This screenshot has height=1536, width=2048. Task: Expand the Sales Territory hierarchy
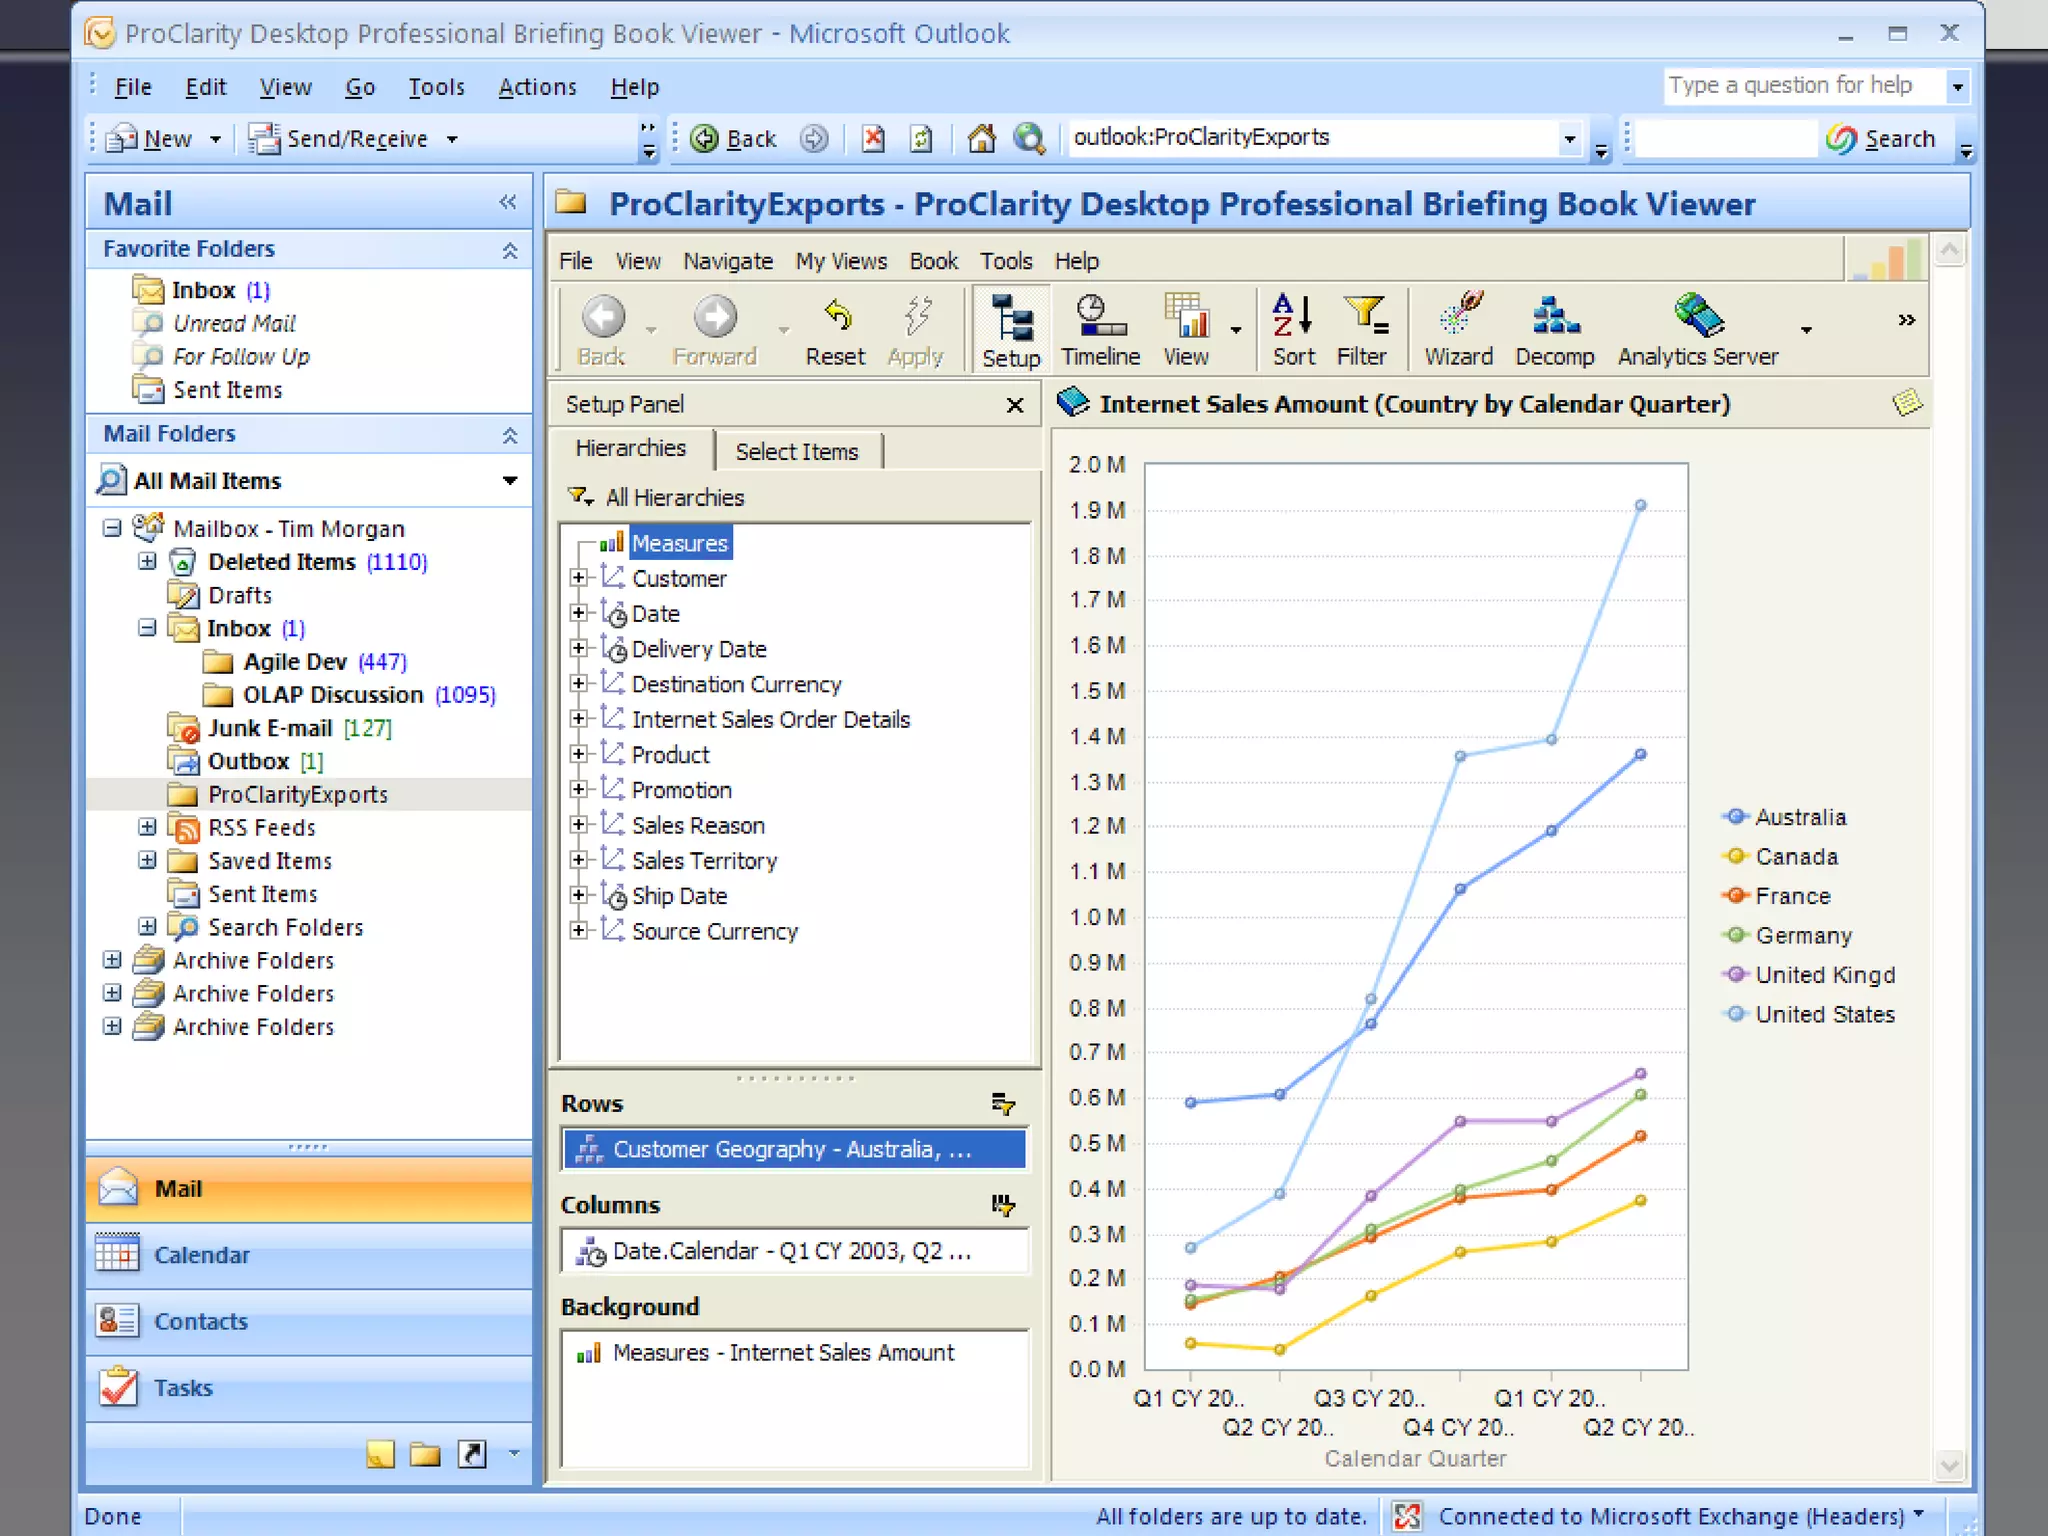point(578,860)
